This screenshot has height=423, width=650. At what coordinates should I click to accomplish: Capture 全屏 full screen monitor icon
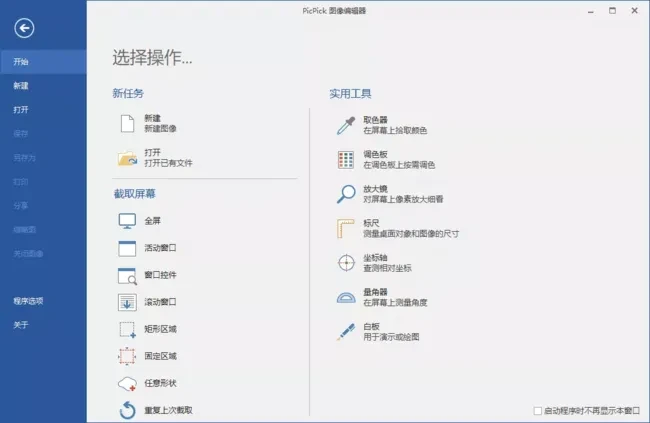128,221
